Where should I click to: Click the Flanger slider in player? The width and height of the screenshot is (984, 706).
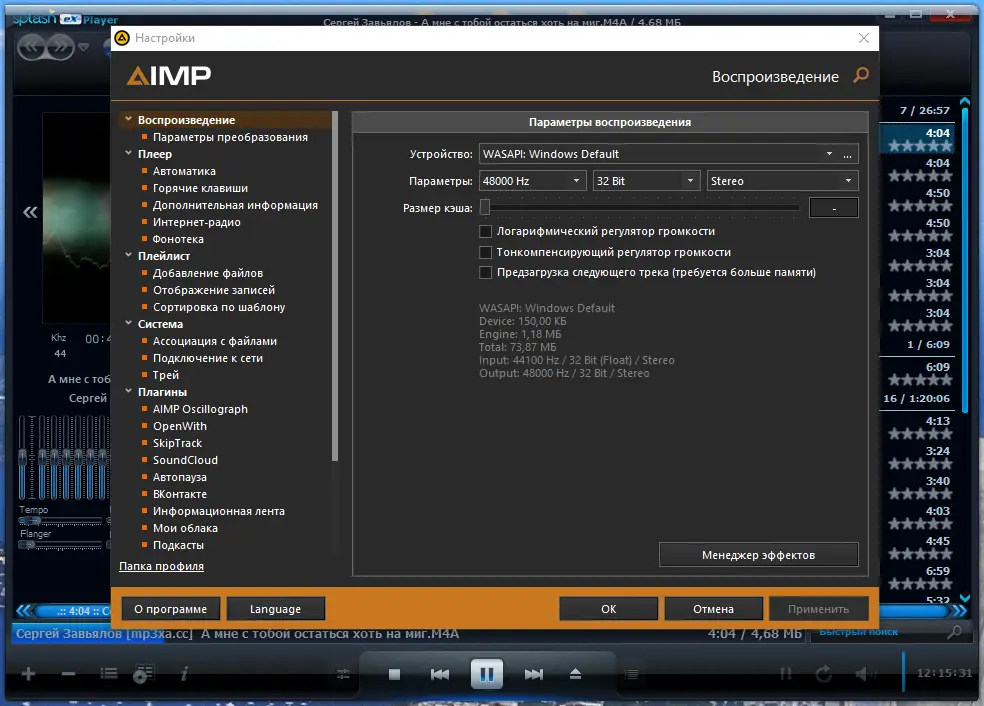click(x=60, y=545)
